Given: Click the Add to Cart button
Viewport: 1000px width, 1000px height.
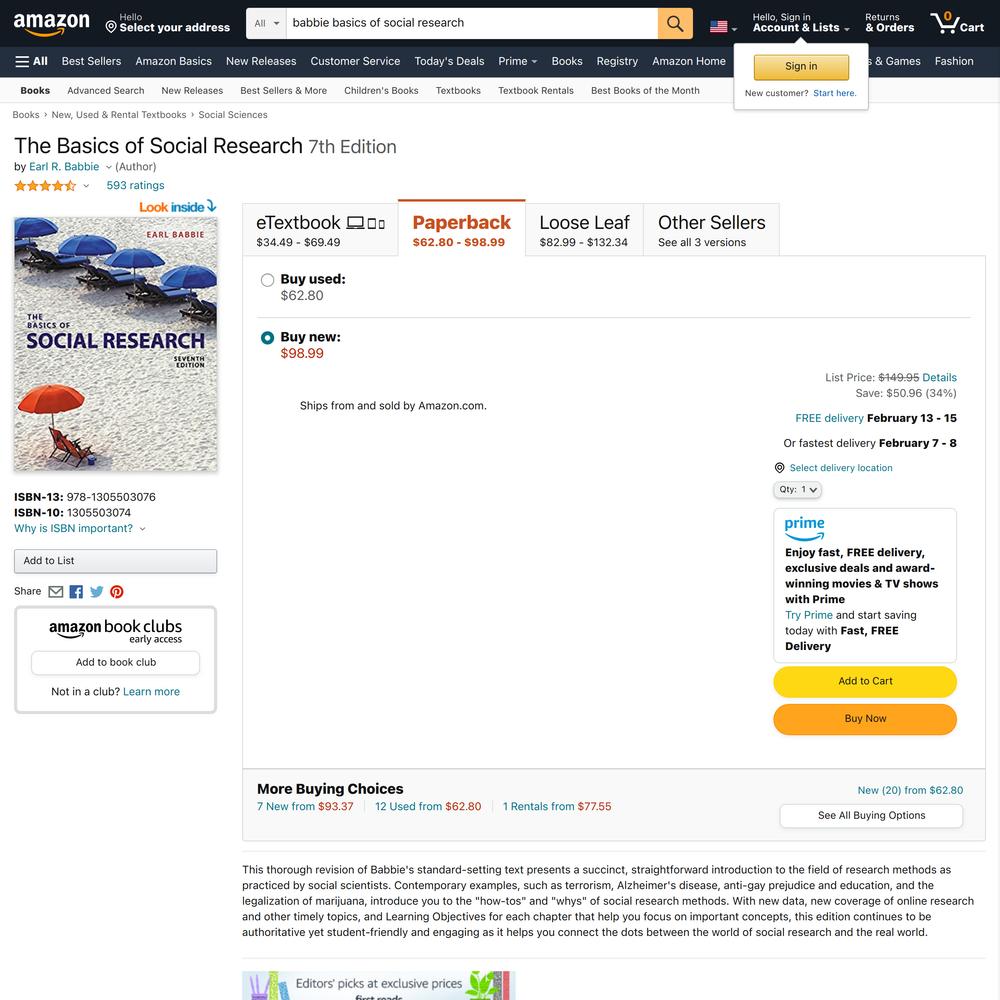Looking at the screenshot, I should click(x=865, y=681).
